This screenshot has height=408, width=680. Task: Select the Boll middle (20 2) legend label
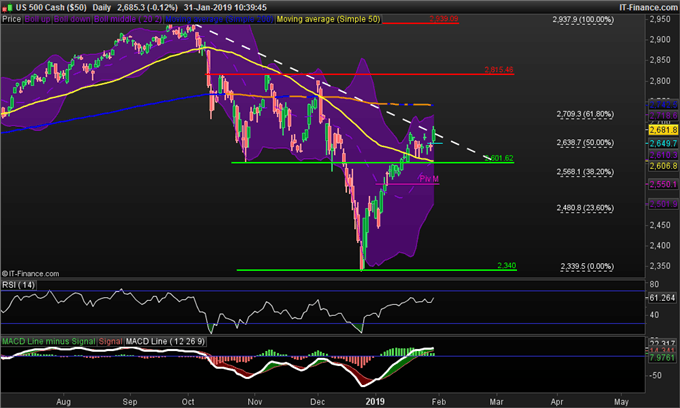[128, 19]
